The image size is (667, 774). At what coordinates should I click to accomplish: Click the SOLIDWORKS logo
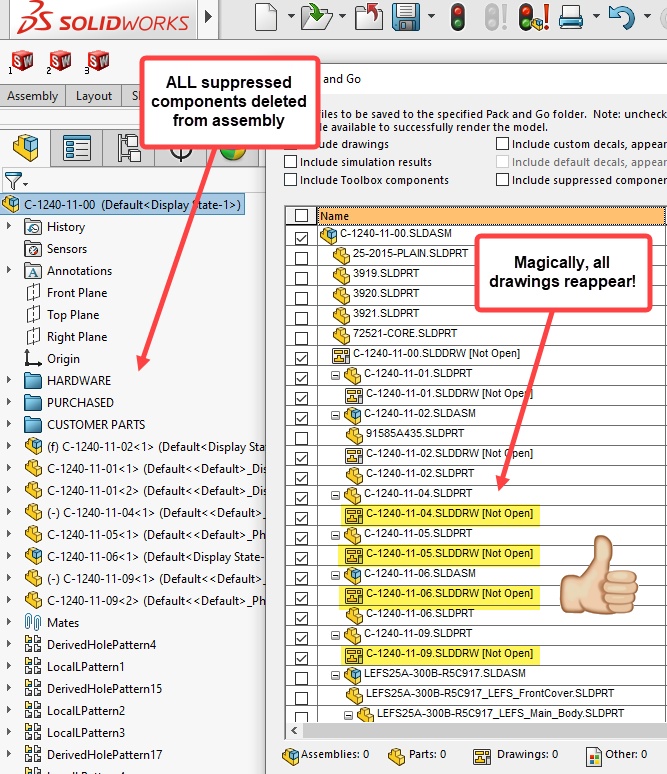point(103,19)
